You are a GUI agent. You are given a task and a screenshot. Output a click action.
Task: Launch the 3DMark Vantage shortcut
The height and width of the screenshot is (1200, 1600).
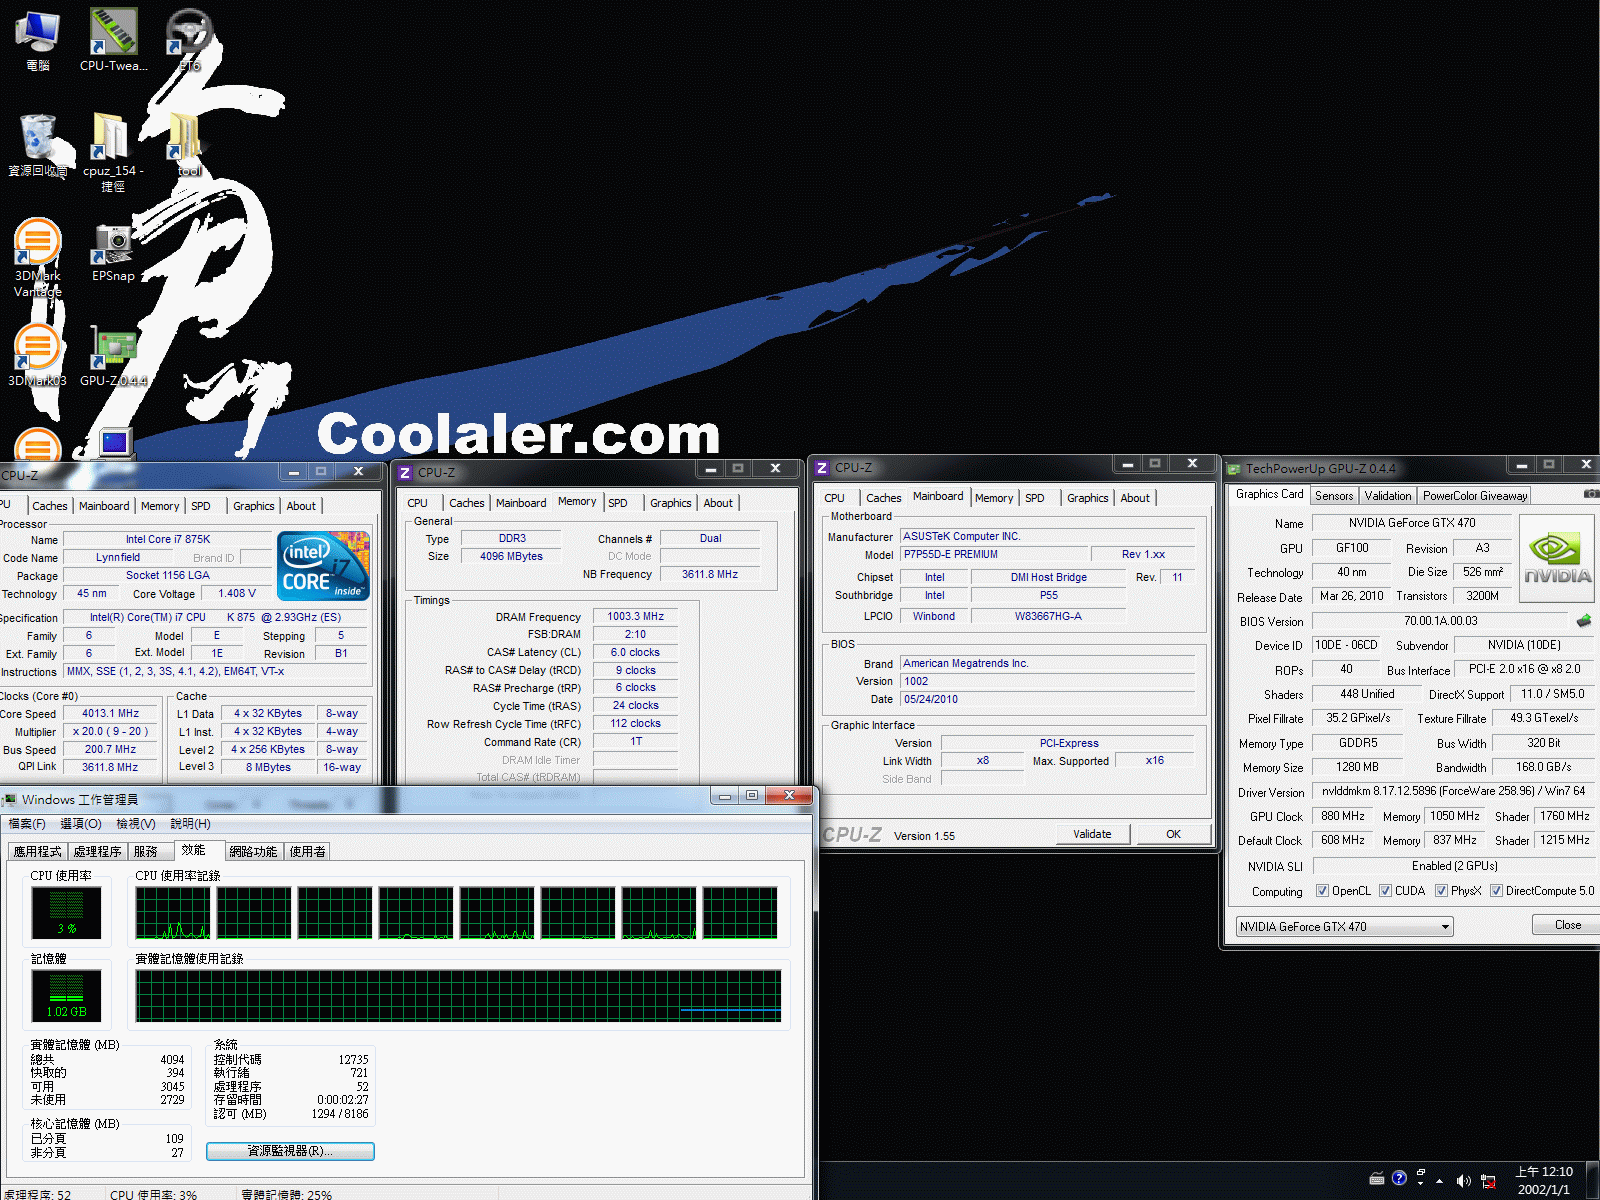coord(37,258)
